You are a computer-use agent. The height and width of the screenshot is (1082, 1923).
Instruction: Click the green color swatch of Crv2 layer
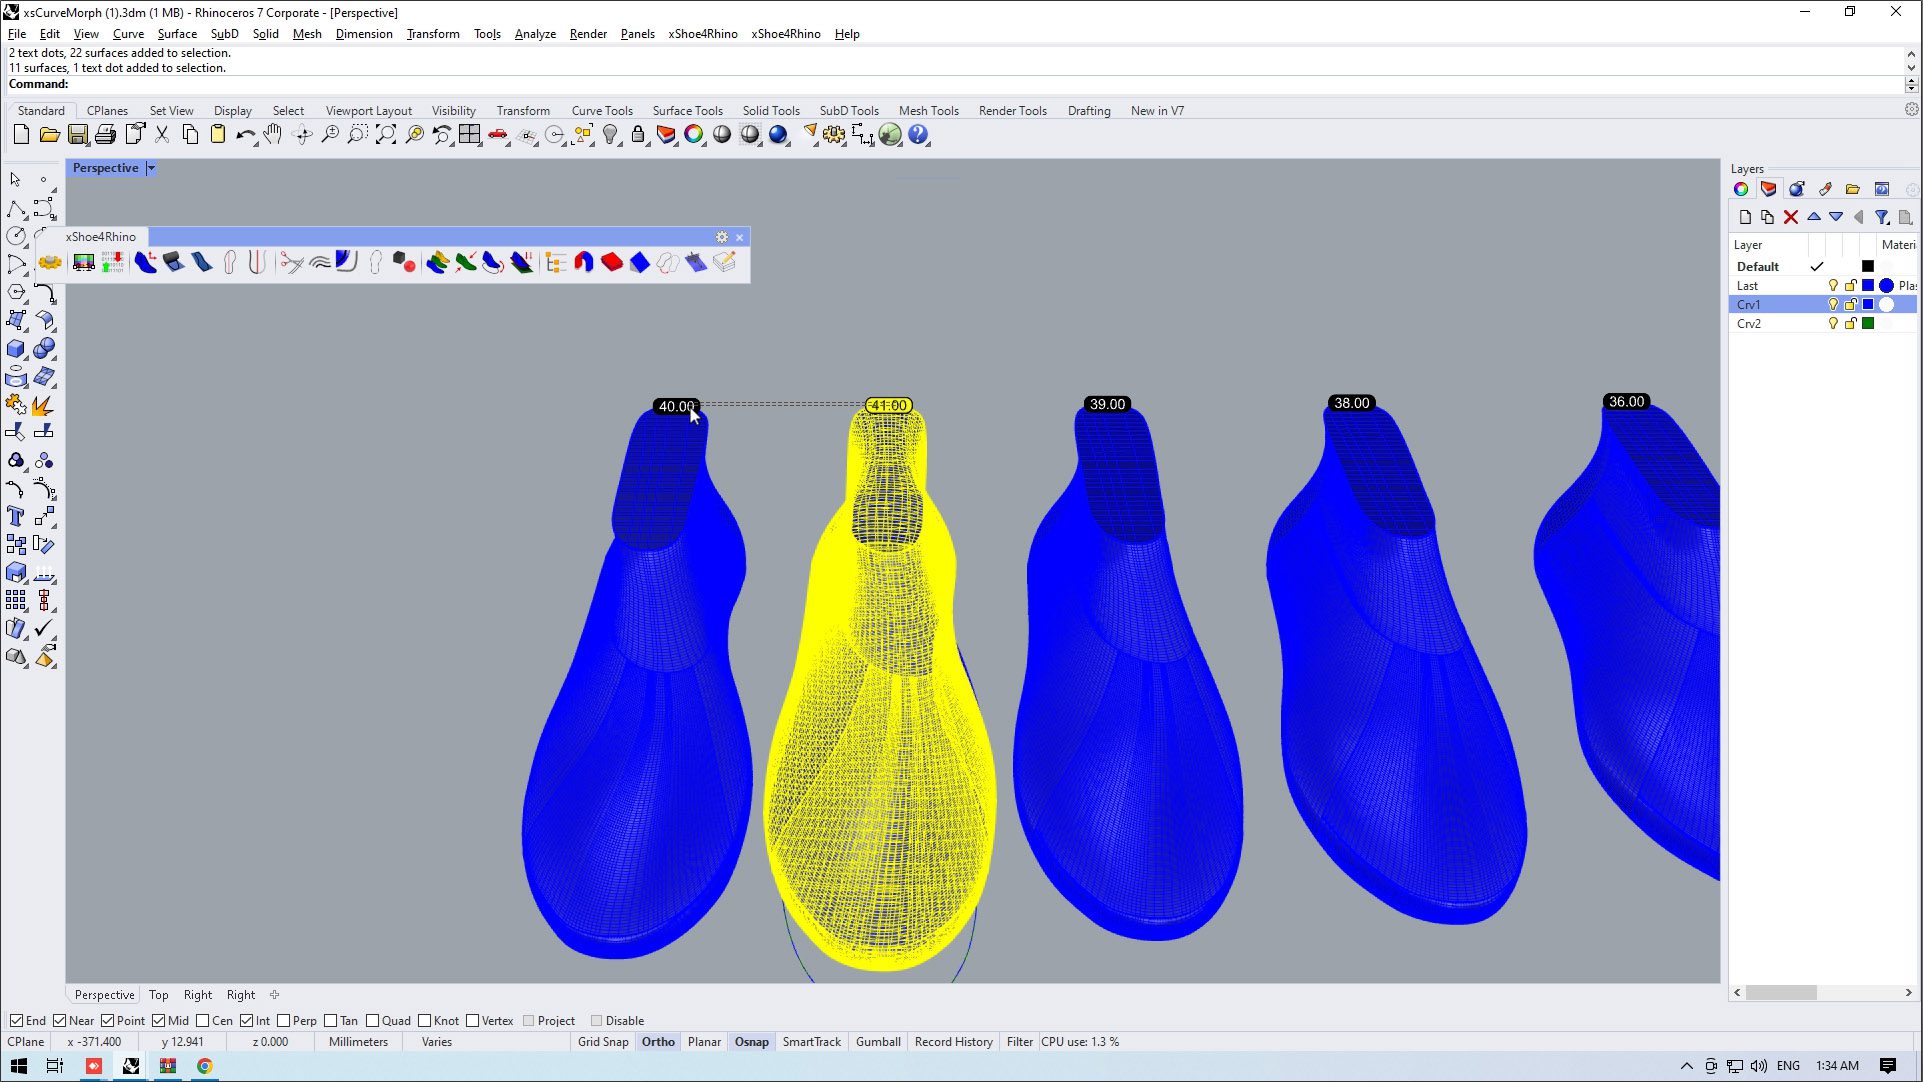(1868, 324)
